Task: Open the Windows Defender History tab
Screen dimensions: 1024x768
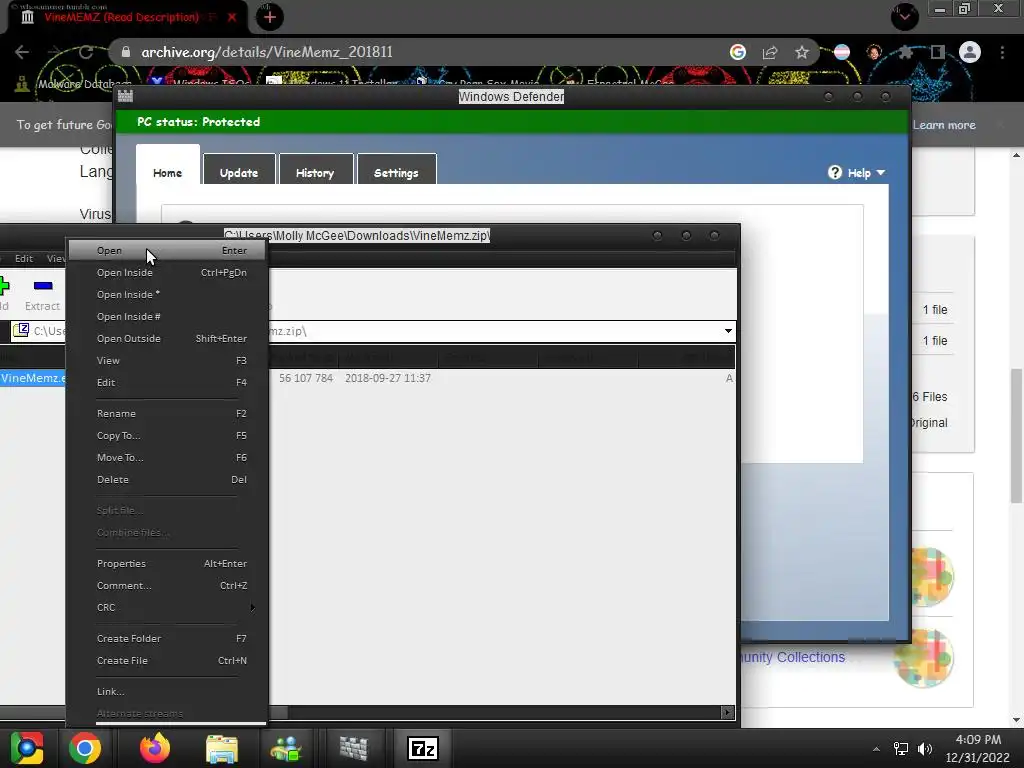Action: pyautogui.click(x=315, y=170)
